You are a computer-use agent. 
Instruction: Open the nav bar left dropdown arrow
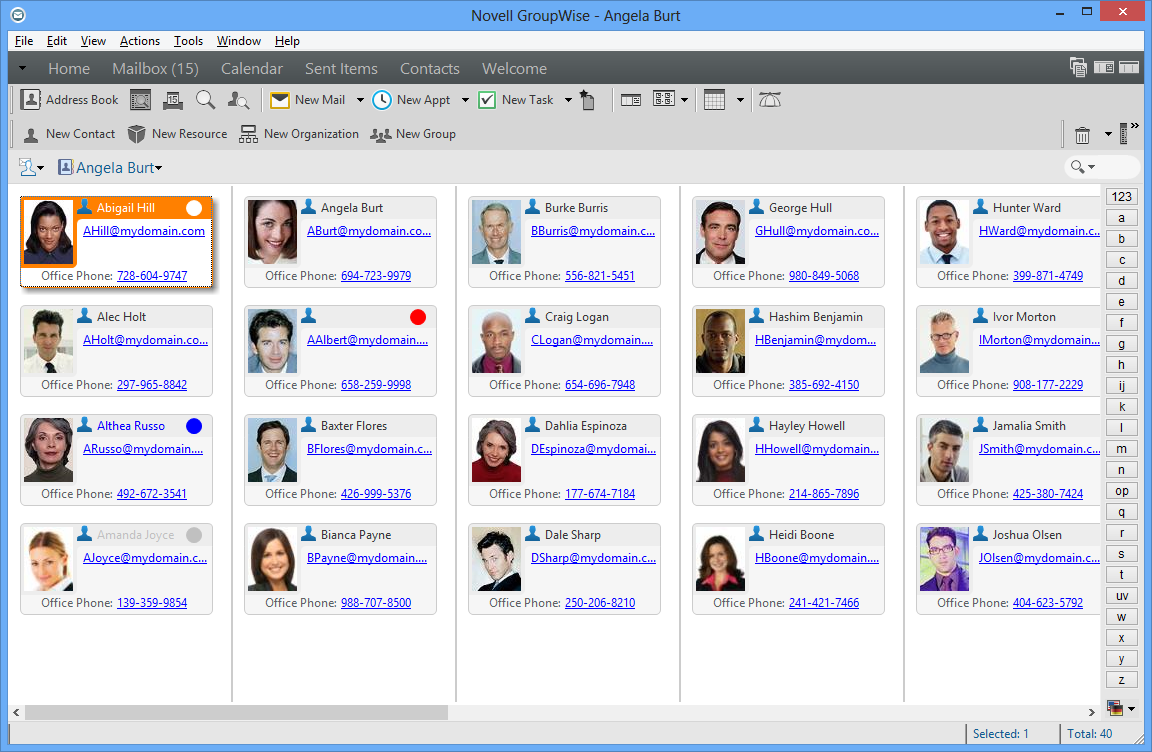22,68
